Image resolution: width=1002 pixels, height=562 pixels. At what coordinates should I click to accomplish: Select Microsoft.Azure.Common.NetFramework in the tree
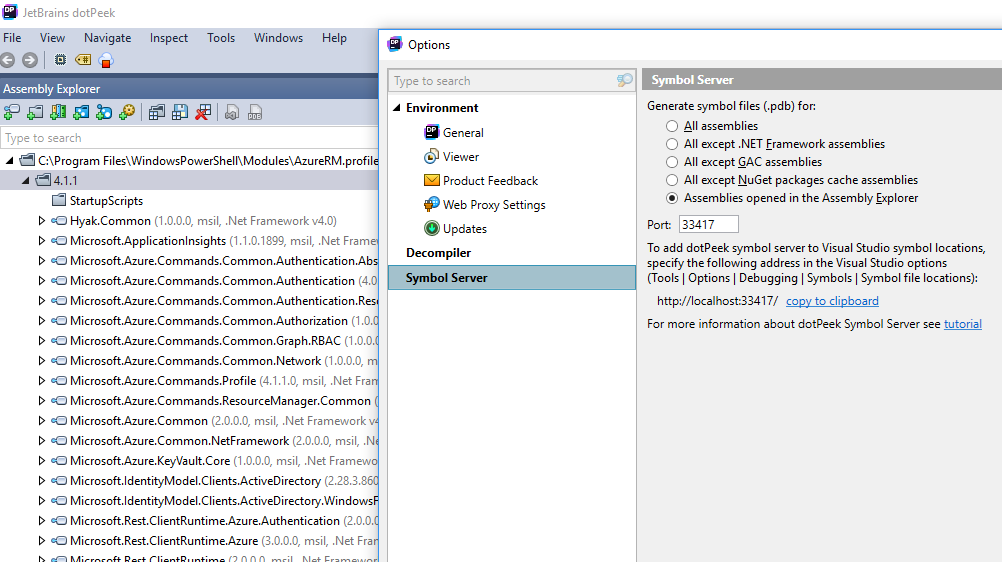180,441
